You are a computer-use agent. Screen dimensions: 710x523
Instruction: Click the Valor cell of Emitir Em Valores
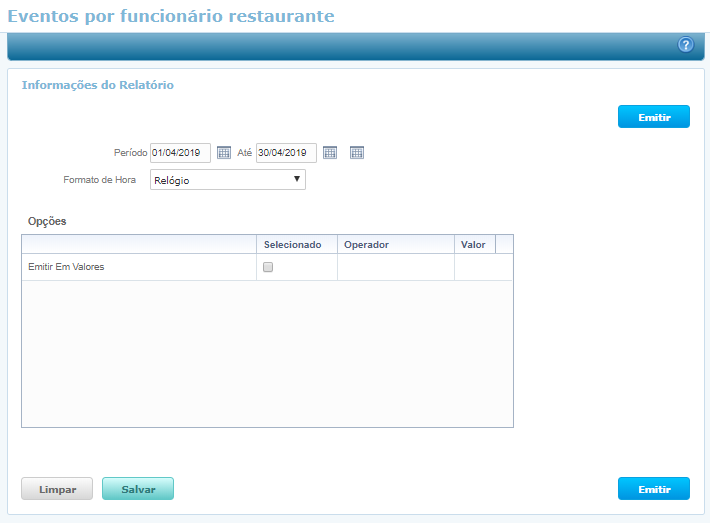click(483, 267)
